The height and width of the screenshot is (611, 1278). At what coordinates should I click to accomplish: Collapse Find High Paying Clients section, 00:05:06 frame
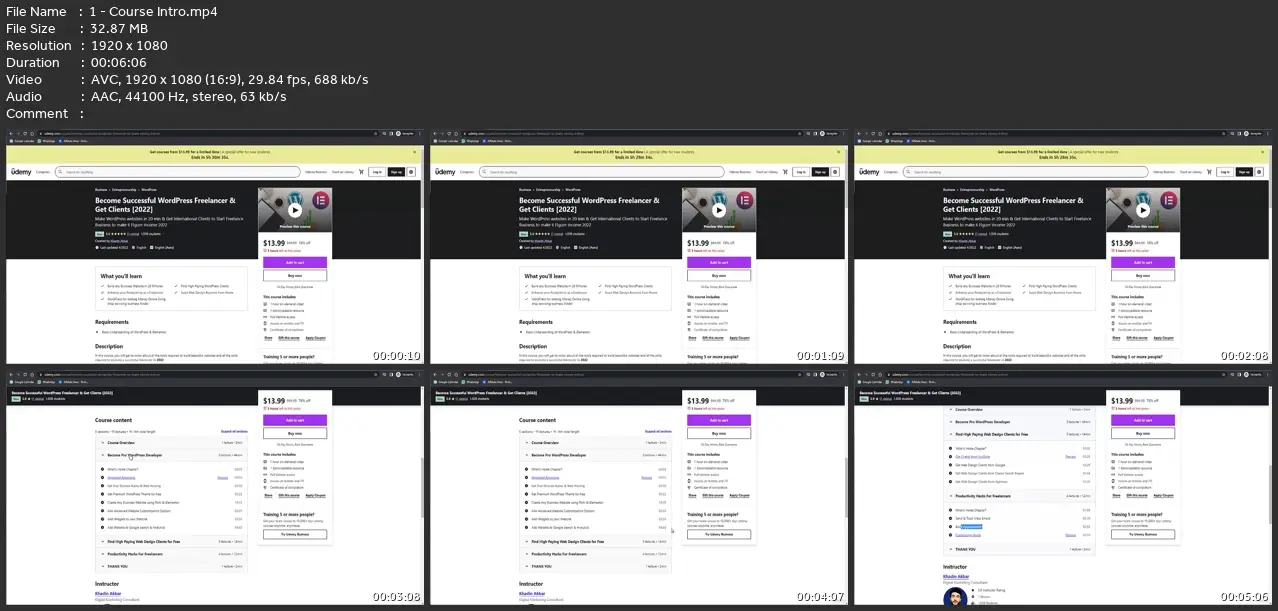pos(1021,435)
